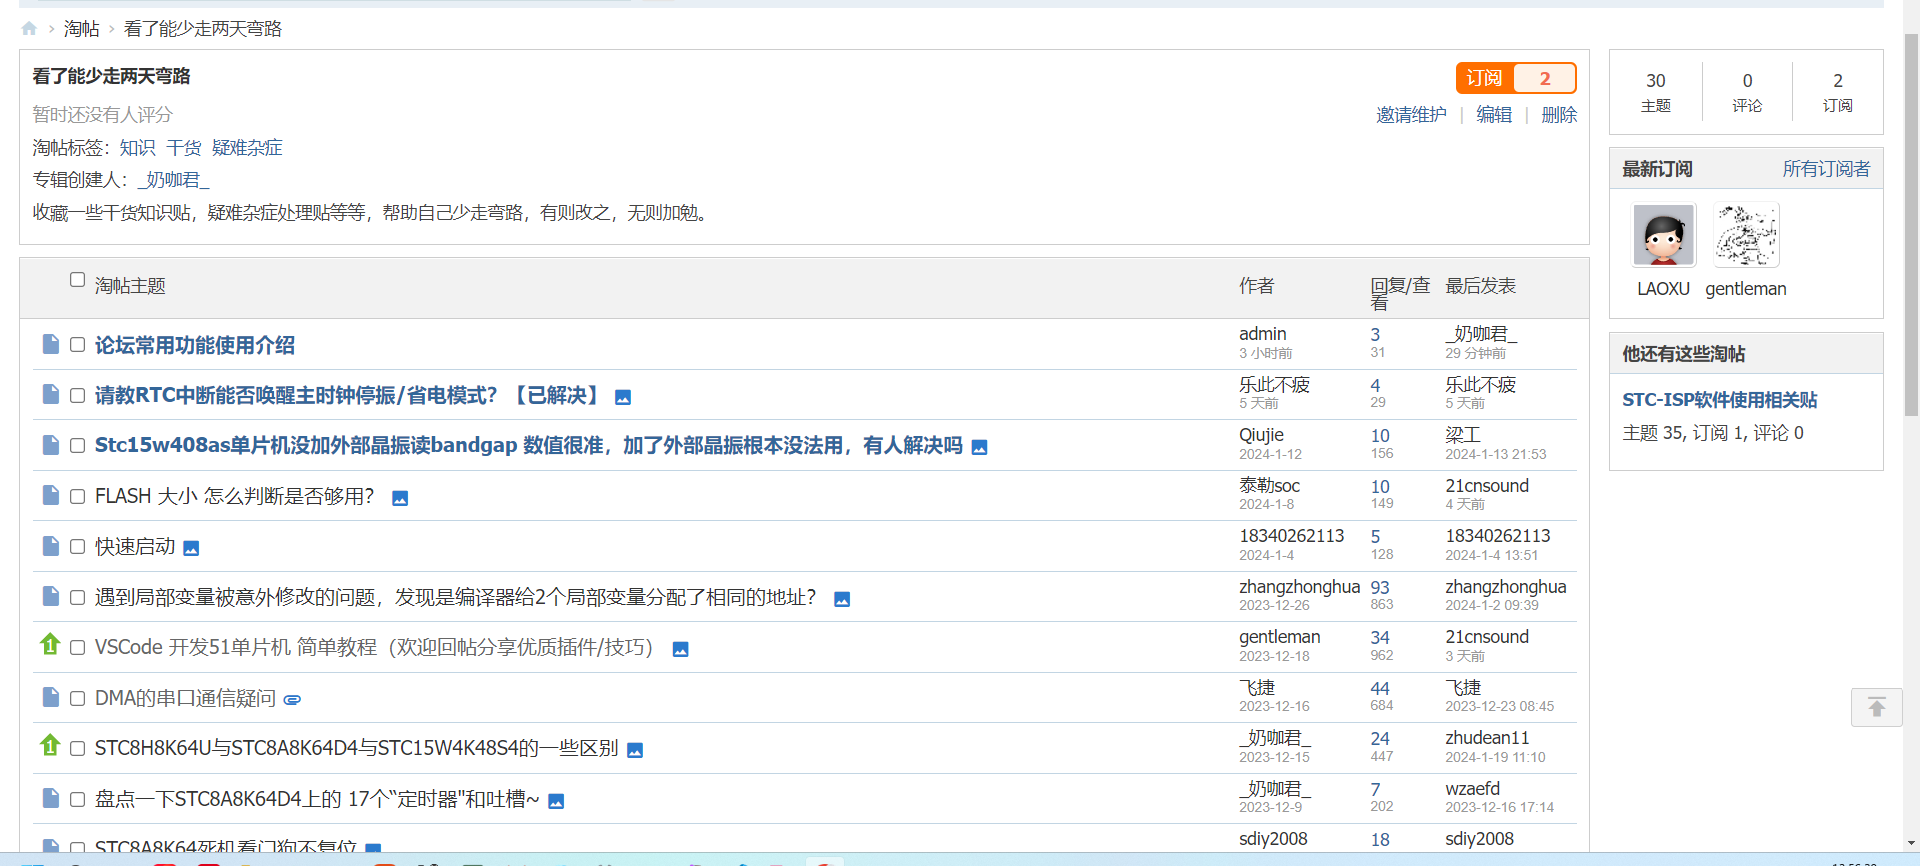Viewport: 1920px width, 866px height.
Task: Open 疑难杂症 tag link
Action: tap(247, 148)
